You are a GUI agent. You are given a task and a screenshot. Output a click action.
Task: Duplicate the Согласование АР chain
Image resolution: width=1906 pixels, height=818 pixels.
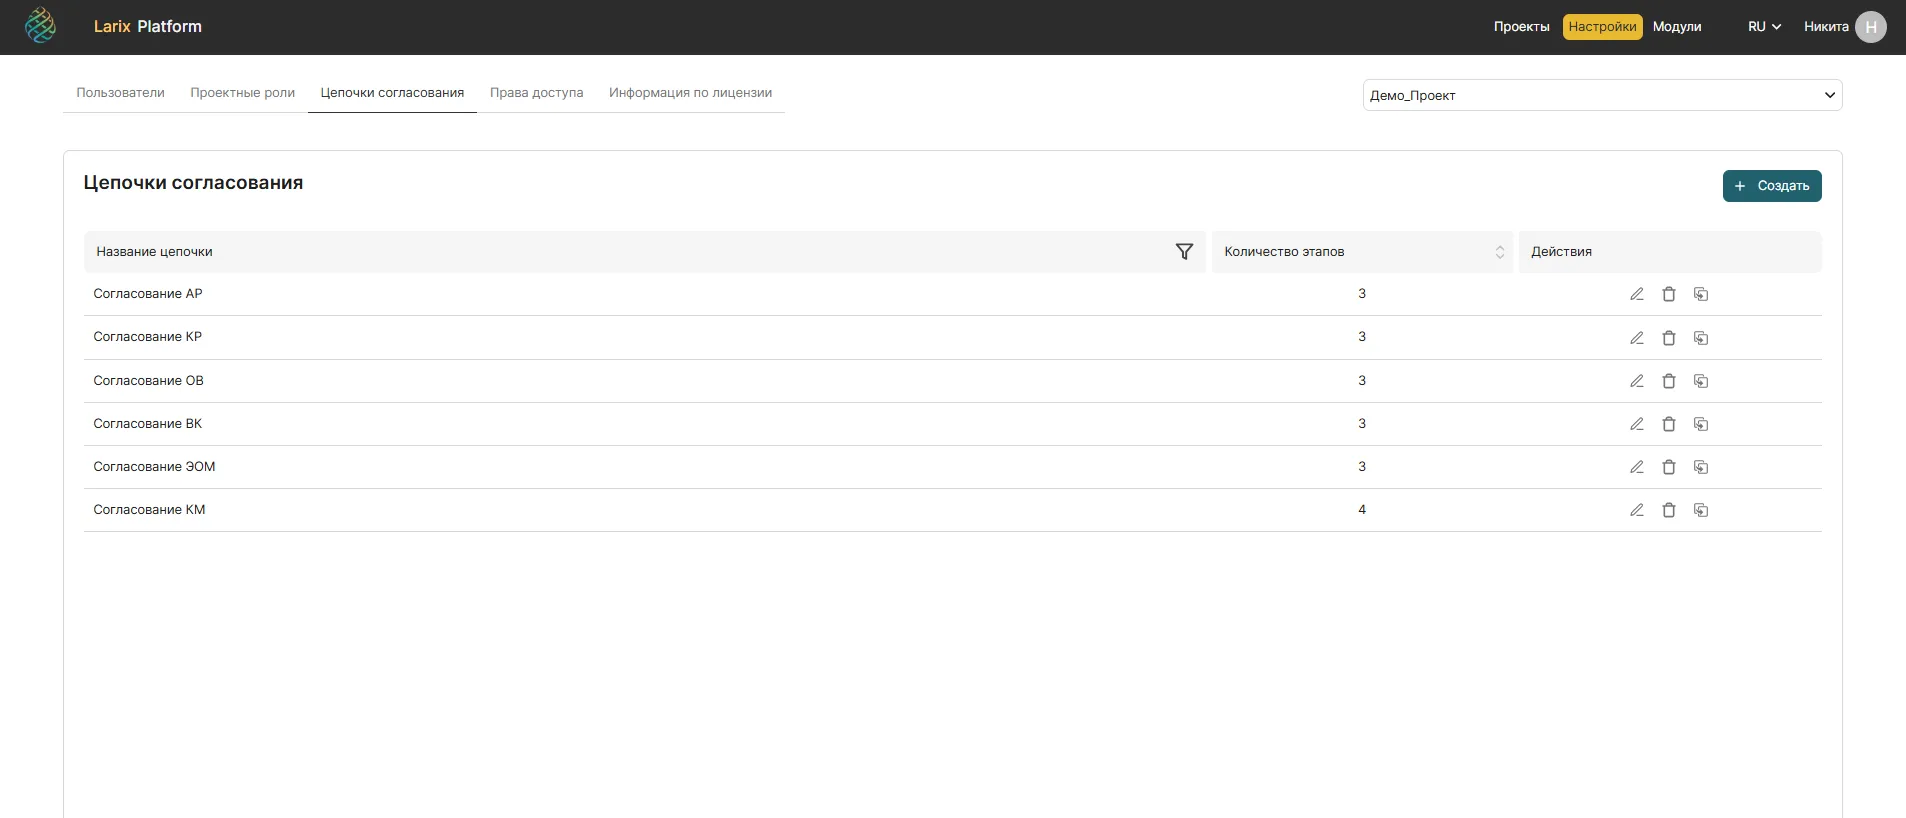[x=1701, y=294]
